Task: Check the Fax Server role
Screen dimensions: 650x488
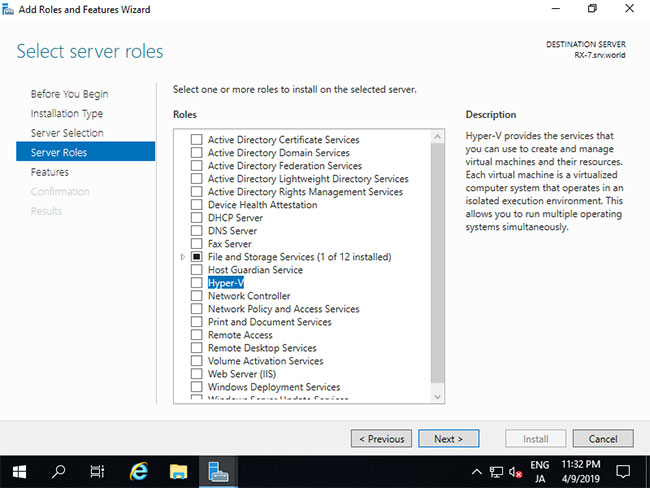Action: pos(196,243)
